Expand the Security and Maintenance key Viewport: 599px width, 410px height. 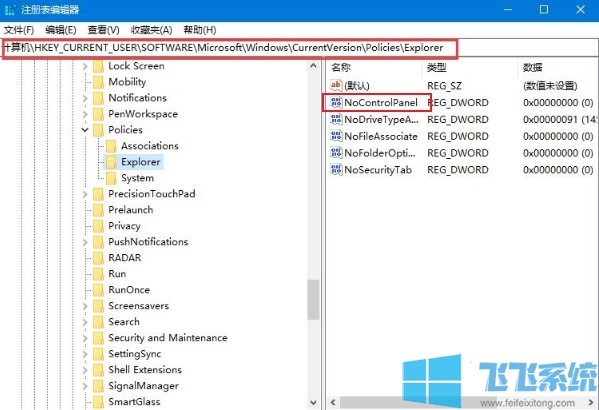pos(85,338)
